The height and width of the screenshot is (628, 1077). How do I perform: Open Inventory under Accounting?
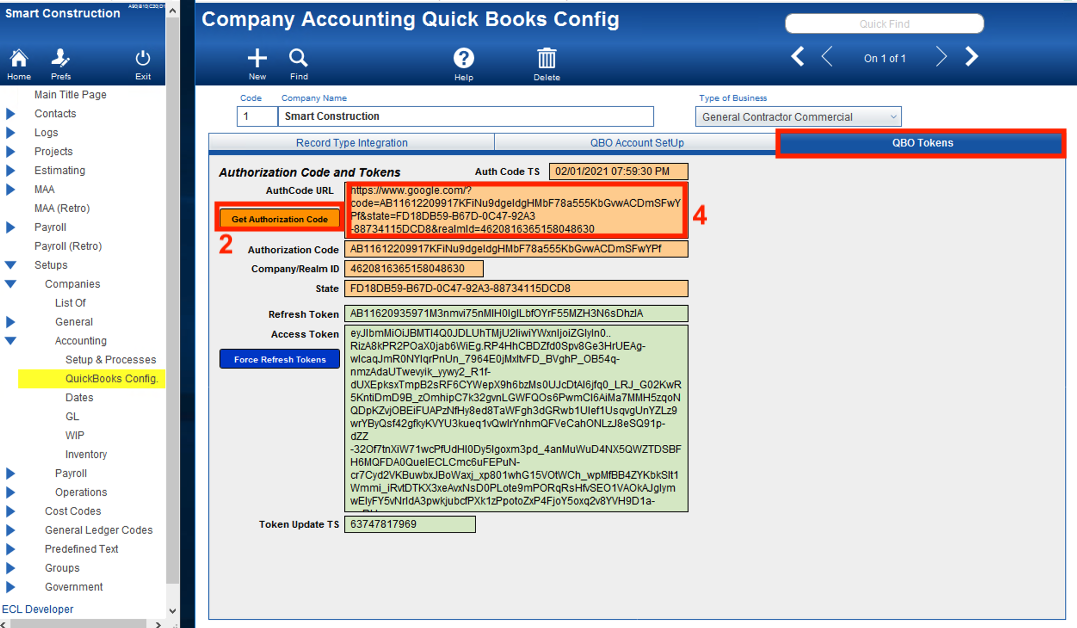pyautogui.click(x=86, y=454)
